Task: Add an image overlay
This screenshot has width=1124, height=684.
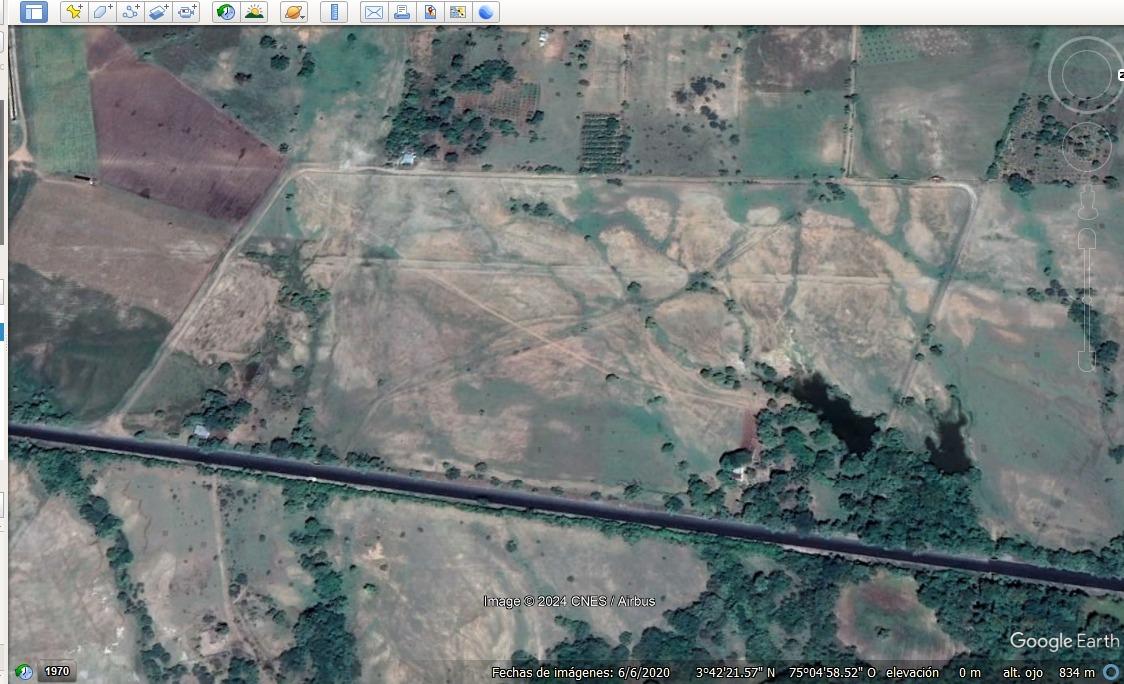Action: (158, 12)
